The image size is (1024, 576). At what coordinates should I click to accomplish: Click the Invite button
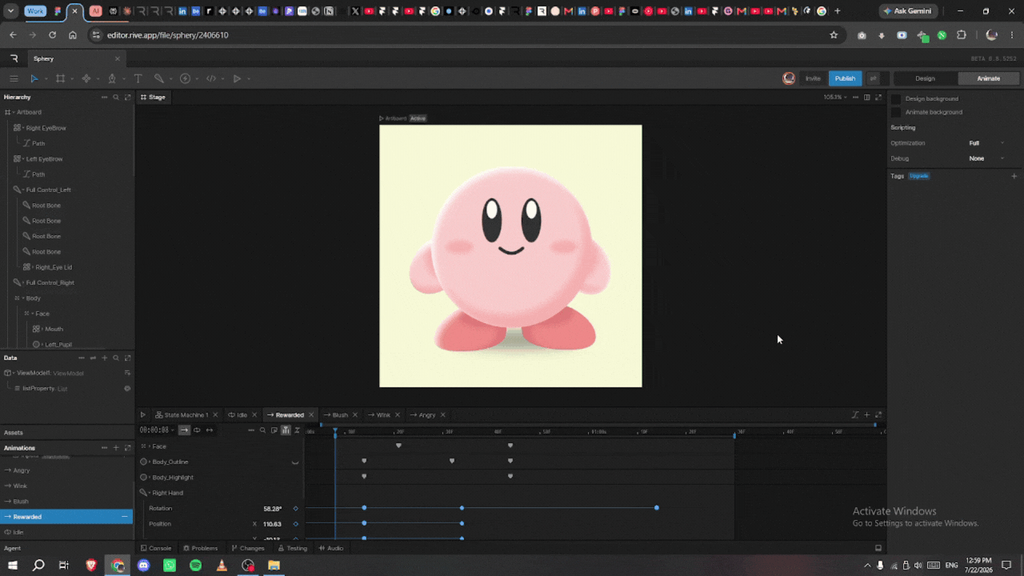click(x=812, y=78)
